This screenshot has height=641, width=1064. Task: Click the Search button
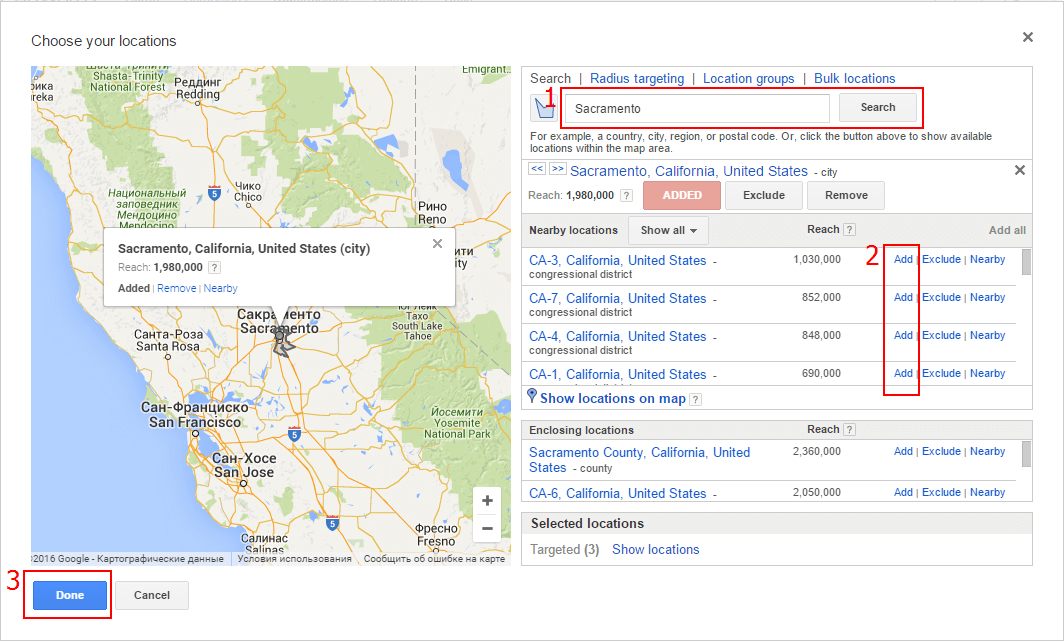(x=878, y=107)
